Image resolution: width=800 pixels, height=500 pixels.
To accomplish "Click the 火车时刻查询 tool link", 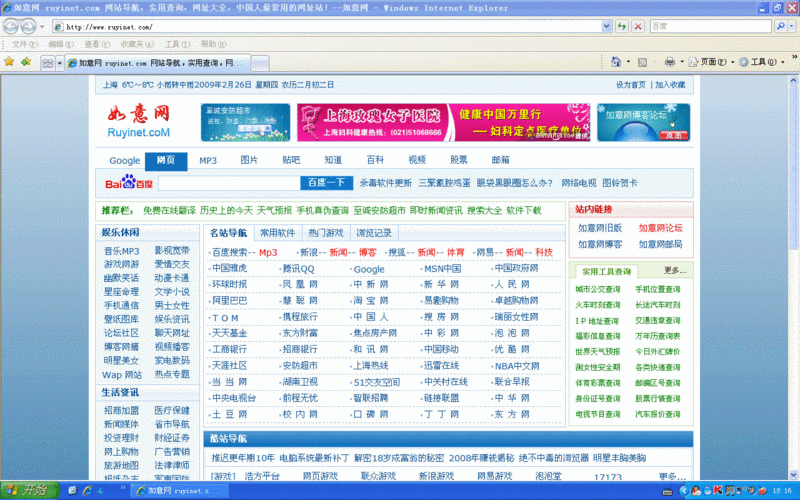I will pos(597,305).
